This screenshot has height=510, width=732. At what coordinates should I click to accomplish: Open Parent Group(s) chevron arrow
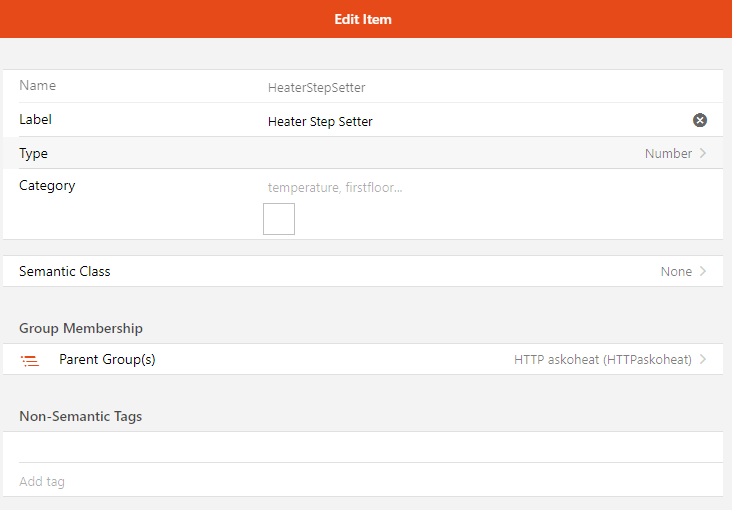pos(703,359)
